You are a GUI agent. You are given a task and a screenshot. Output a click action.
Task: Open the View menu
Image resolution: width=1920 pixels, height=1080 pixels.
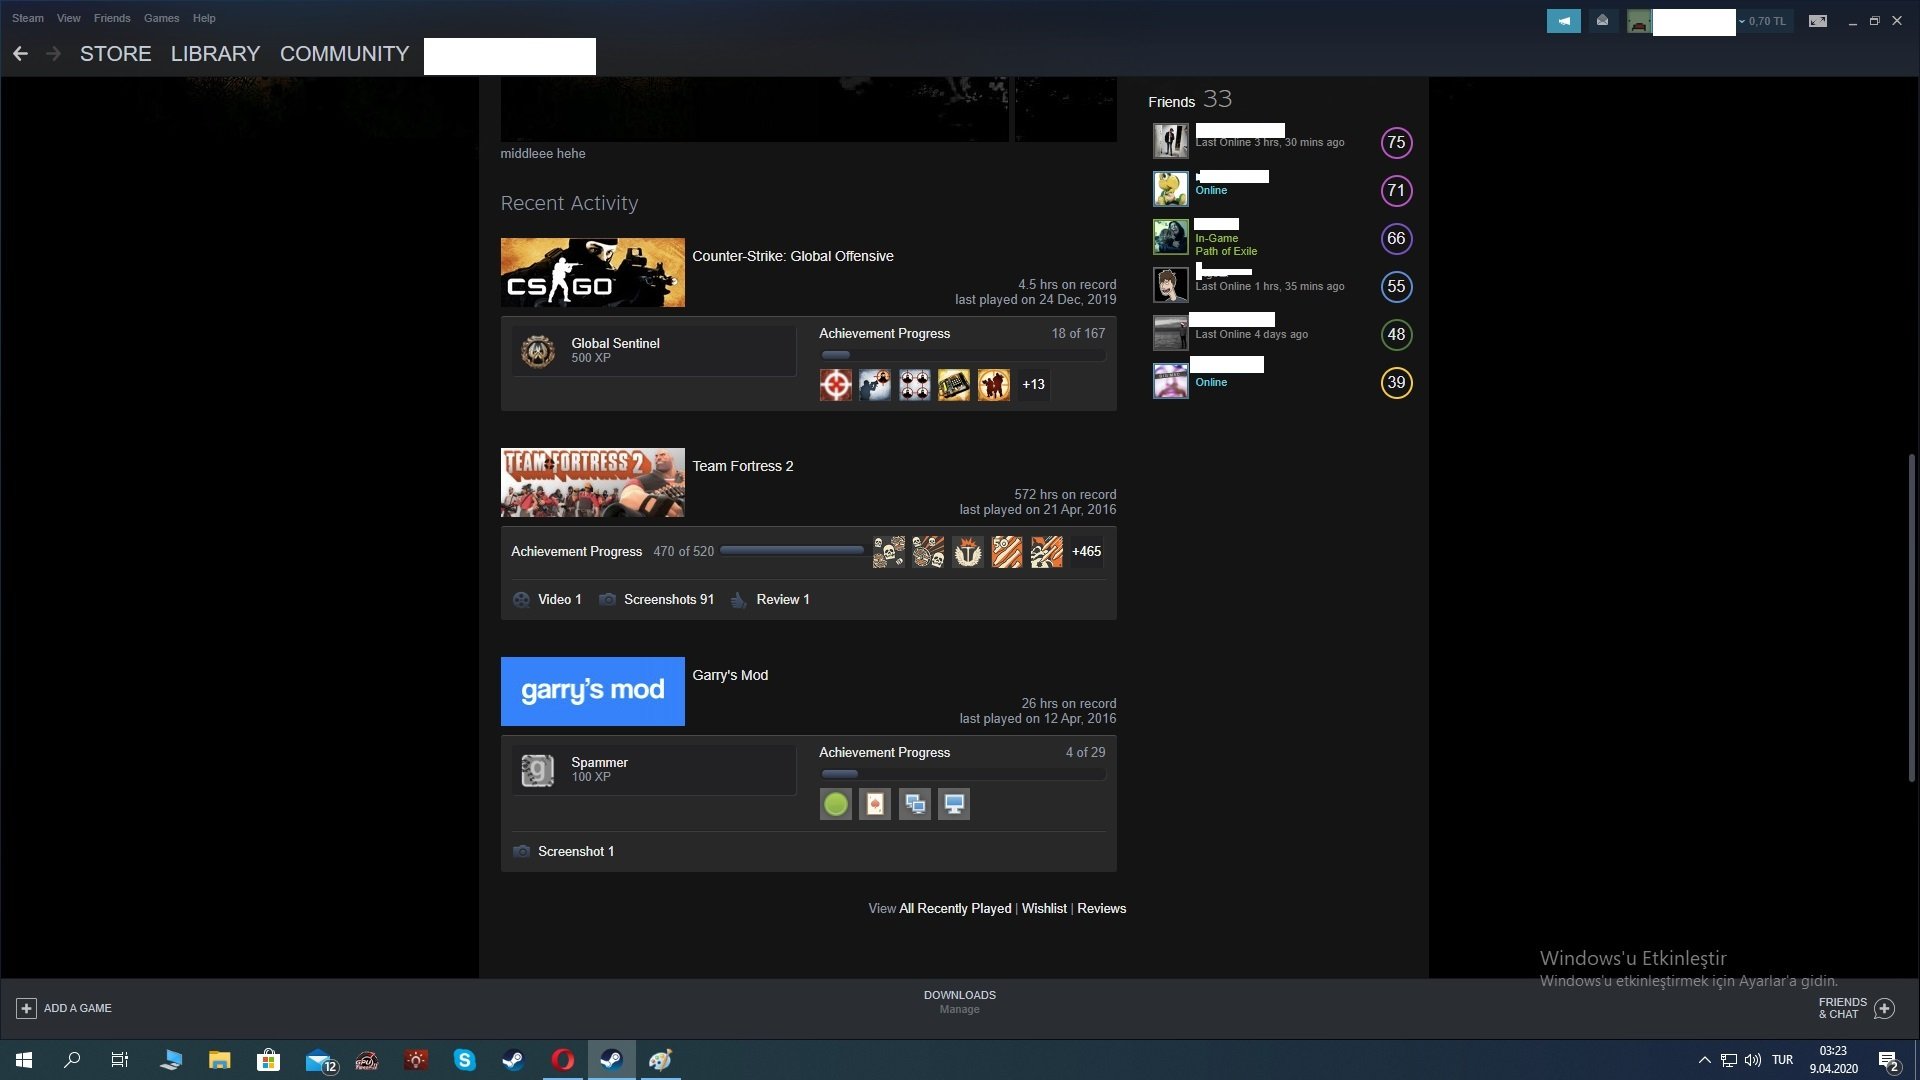point(69,18)
